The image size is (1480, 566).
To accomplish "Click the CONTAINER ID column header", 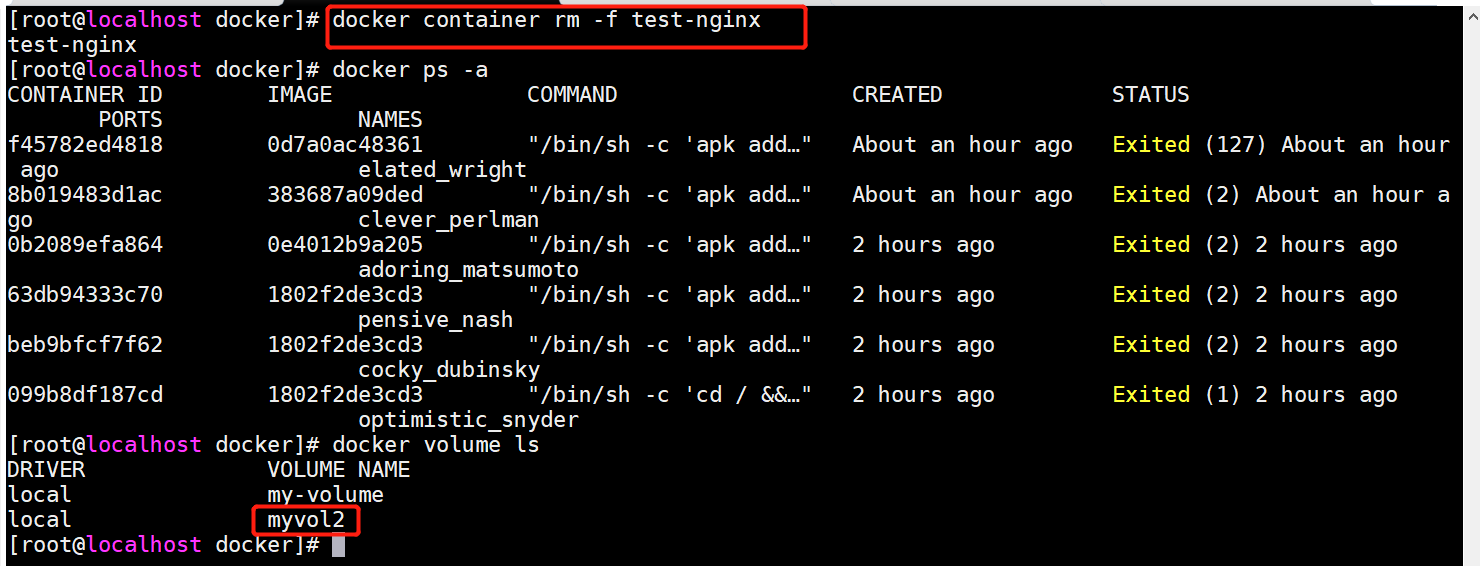I will point(85,95).
